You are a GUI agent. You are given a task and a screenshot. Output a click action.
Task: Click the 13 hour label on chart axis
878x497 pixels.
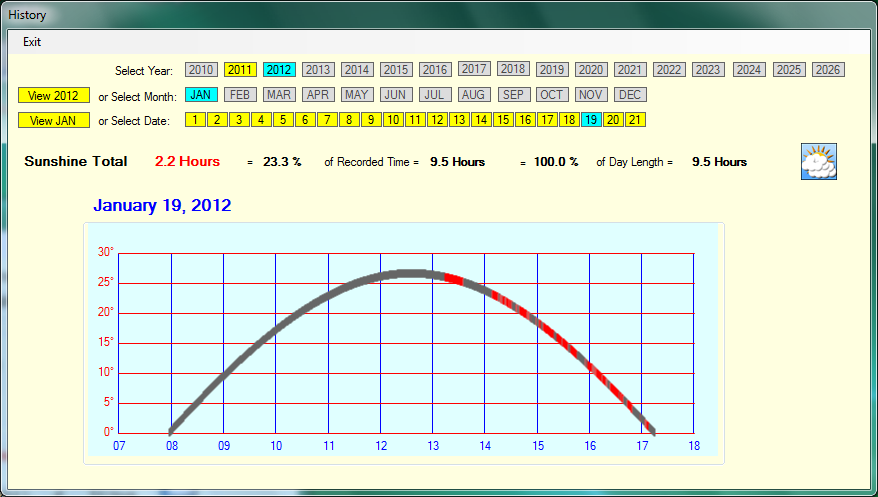tap(433, 446)
